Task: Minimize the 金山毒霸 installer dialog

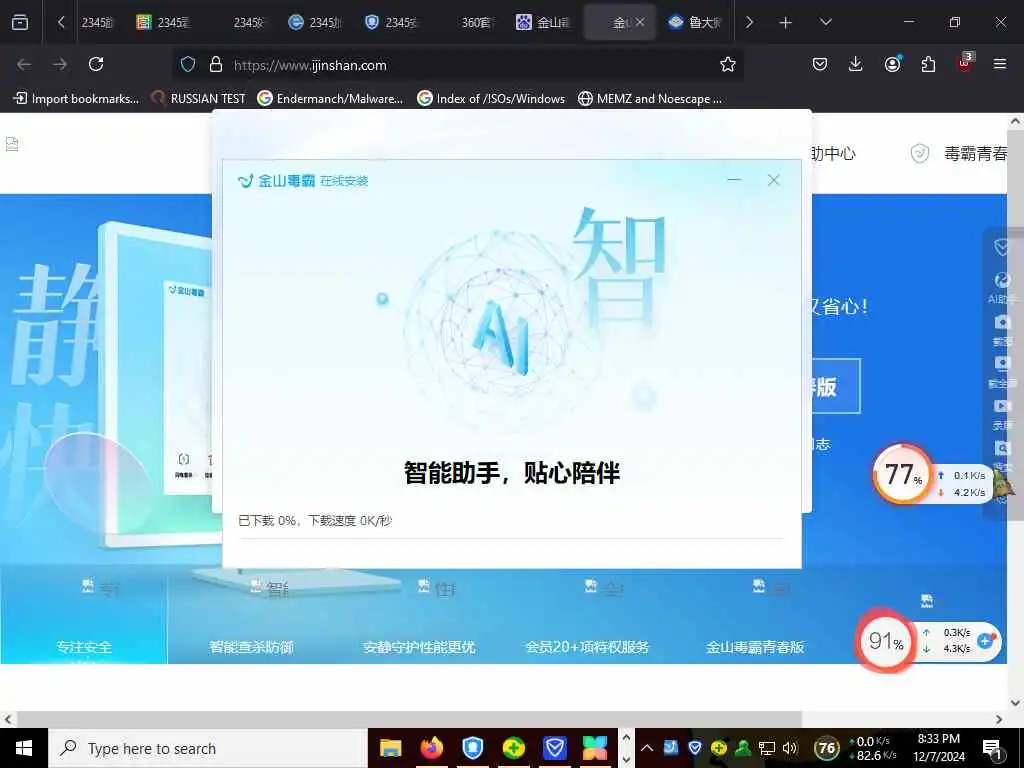Action: 734,180
